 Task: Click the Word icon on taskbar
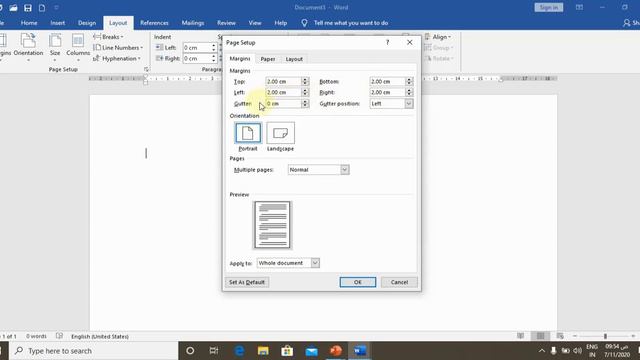point(360,351)
